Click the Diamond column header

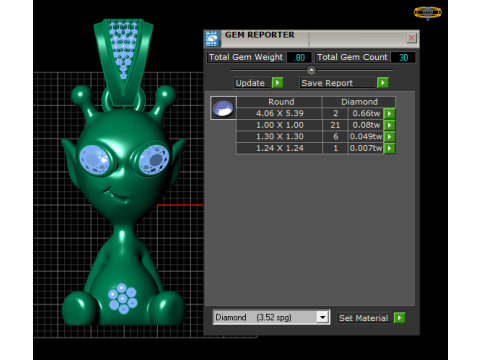[359, 102]
